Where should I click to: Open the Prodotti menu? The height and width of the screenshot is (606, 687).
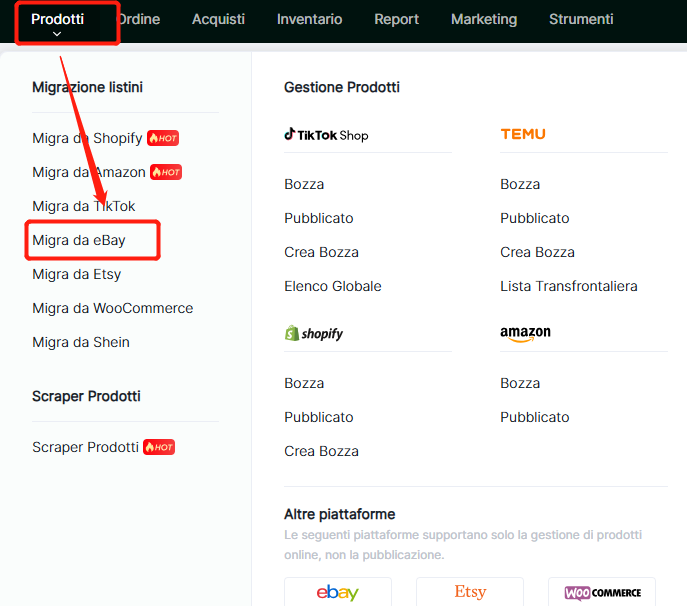pyautogui.click(x=57, y=19)
